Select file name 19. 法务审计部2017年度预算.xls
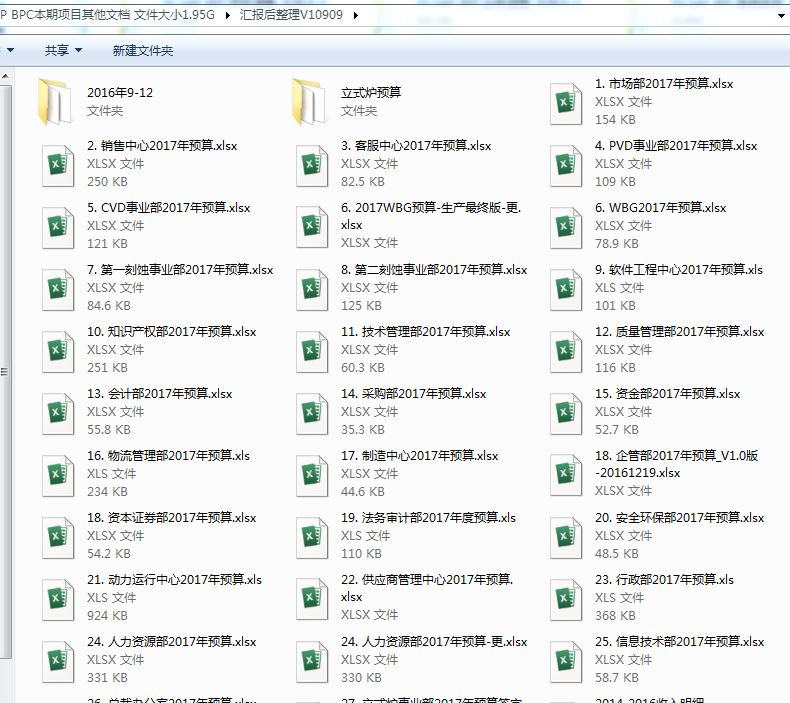Image resolution: width=790 pixels, height=703 pixels. tap(428, 518)
